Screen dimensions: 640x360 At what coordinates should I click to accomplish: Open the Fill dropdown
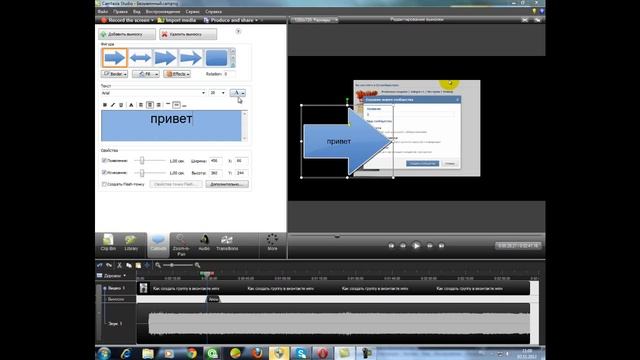146,74
